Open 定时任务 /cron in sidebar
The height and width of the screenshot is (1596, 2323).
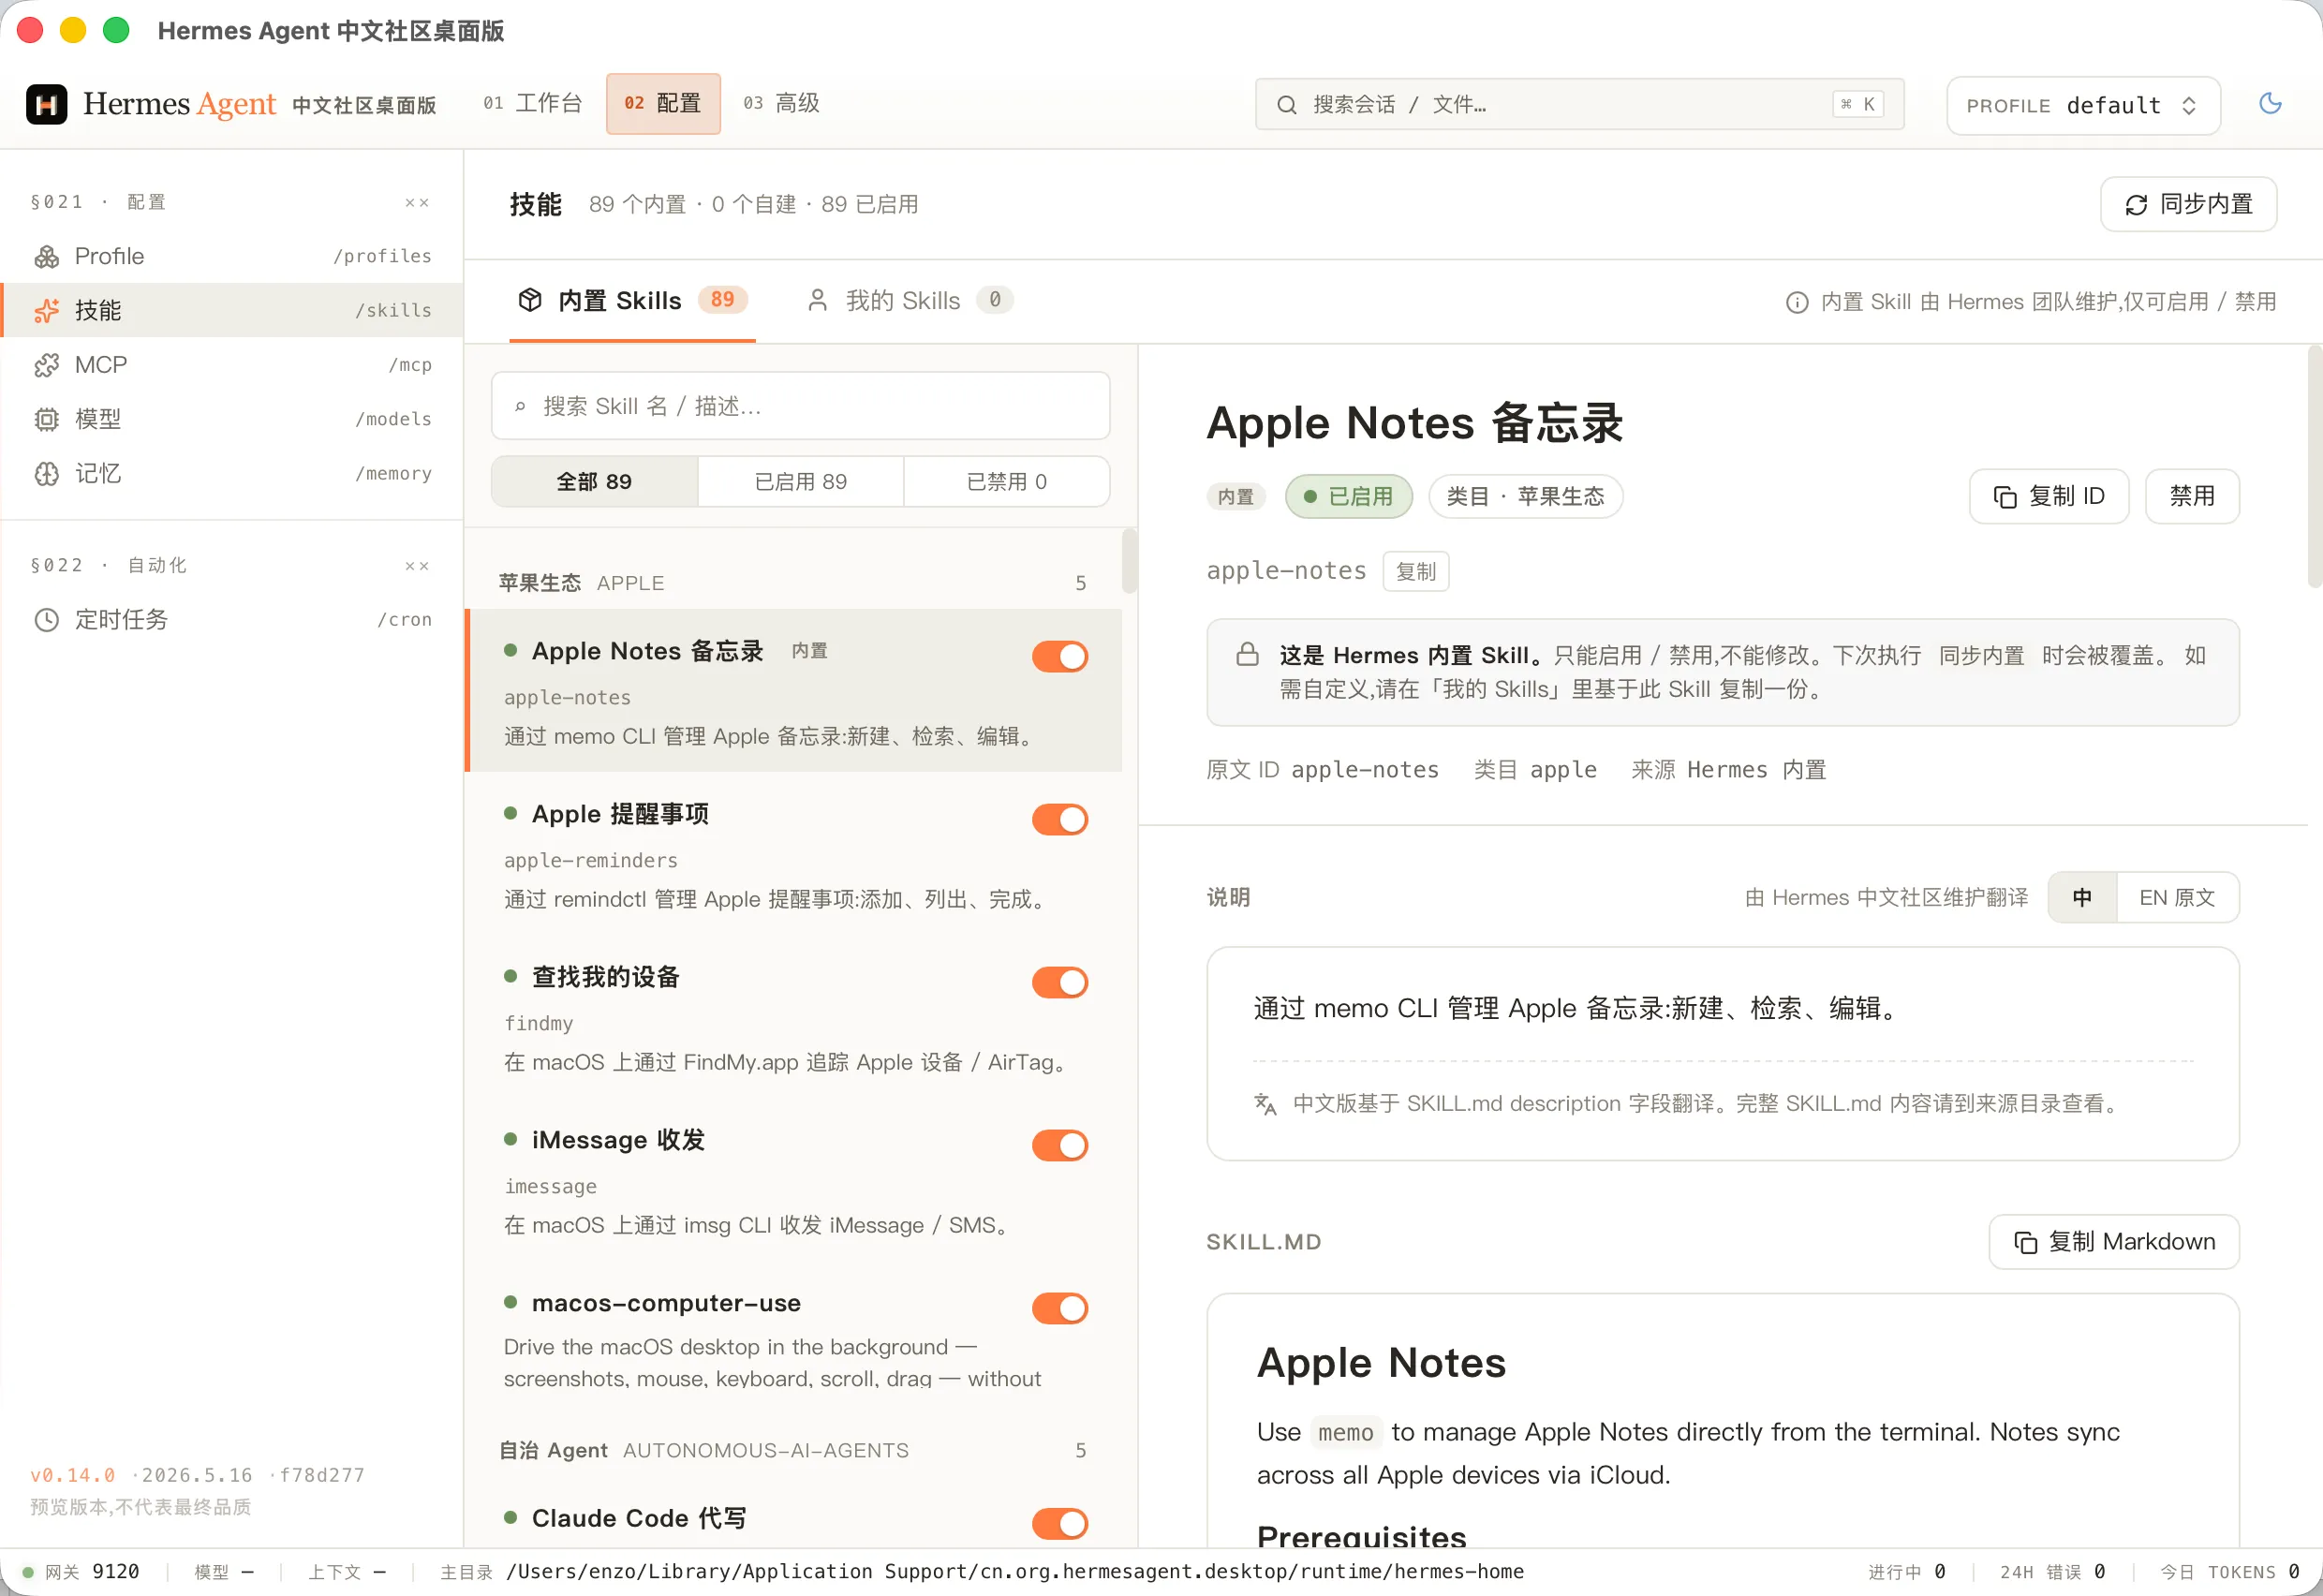click(x=232, y=620)
